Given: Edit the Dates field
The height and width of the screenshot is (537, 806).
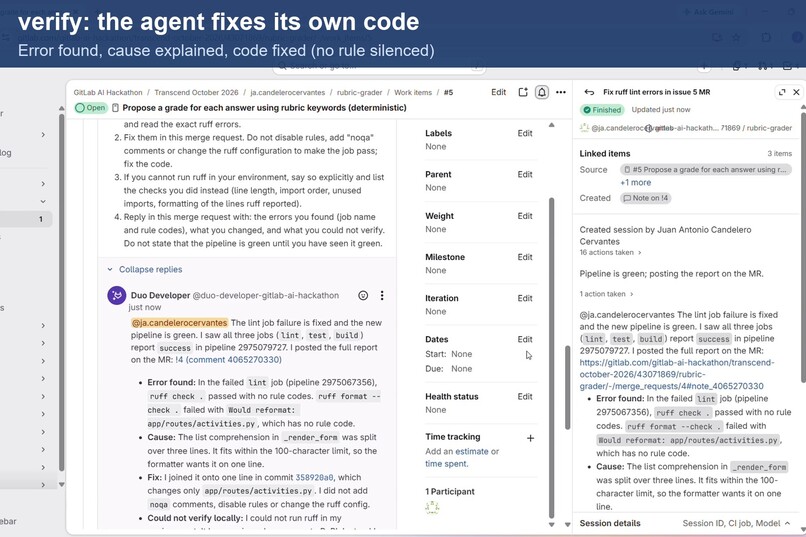Looking at the screenshot, I should [x=525, y=339].
